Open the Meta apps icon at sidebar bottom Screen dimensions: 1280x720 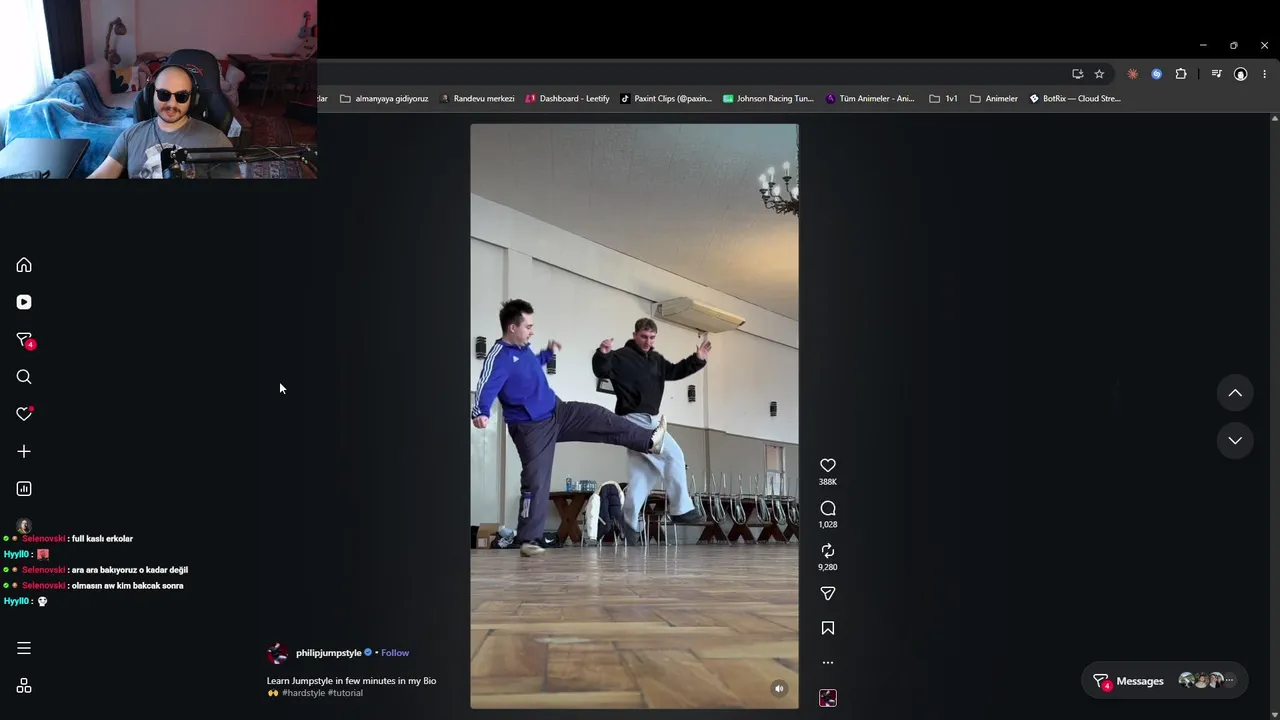pyautogui.click(x=24, y=686)
